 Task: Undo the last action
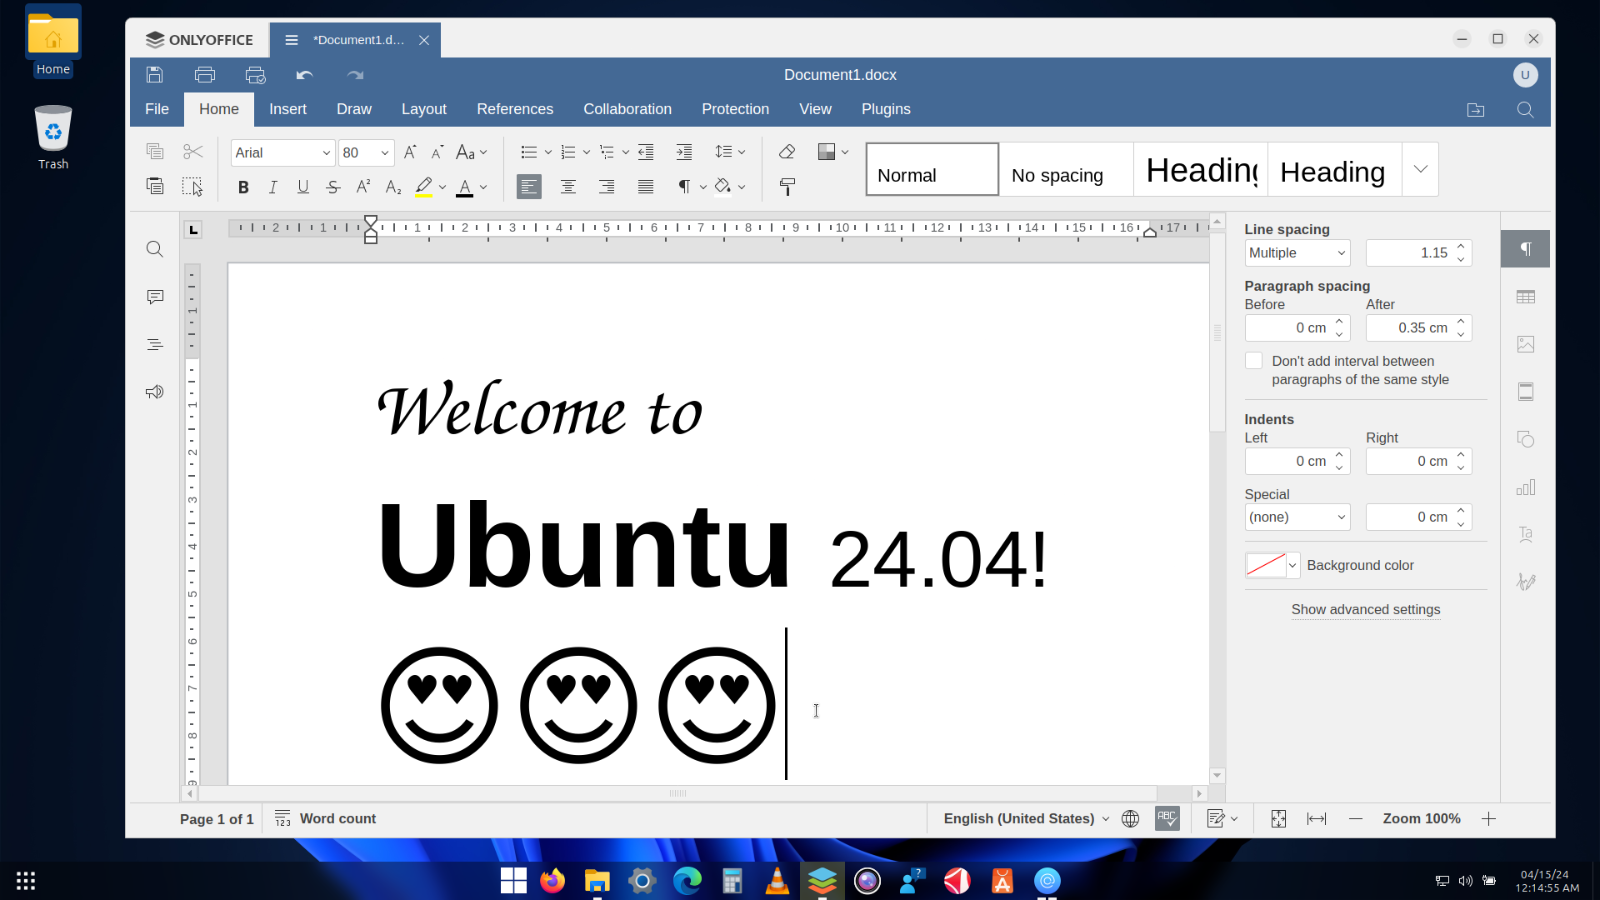pyautogui.click(x=305, y=75)
